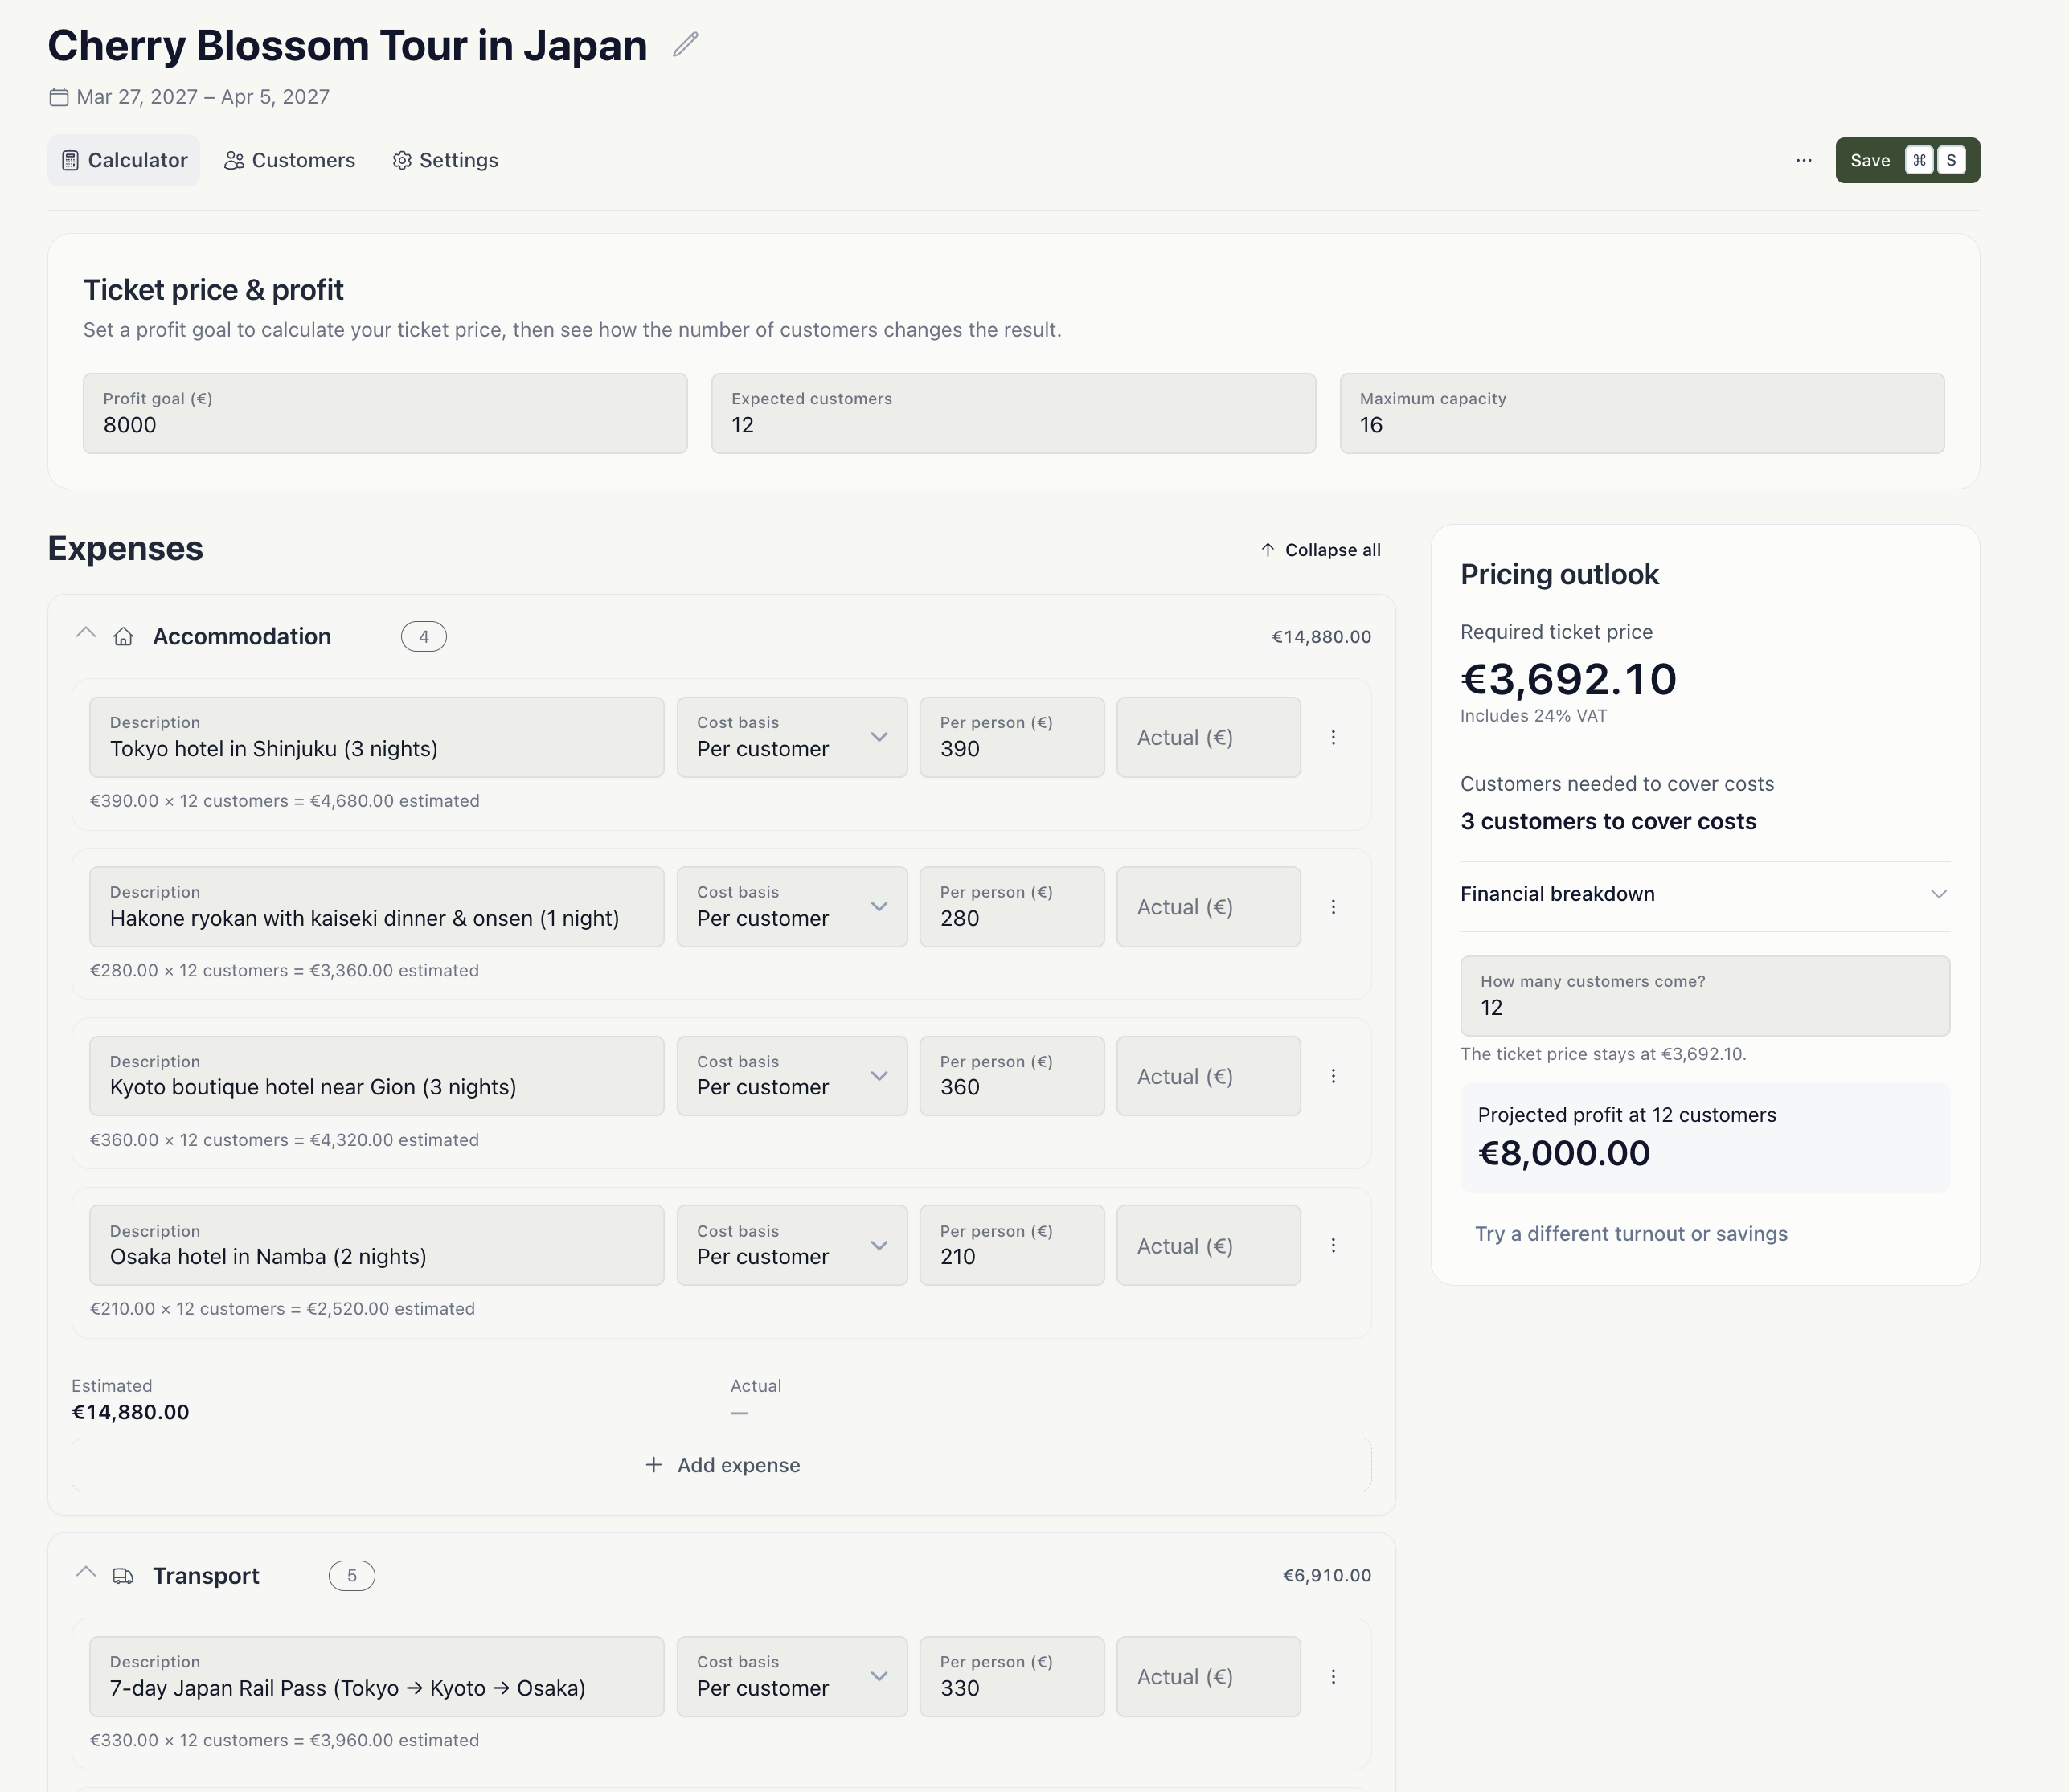The width and height of the screenshot is (2069, 1792).
Task: Open Cost basis dropdown for Osaka hotel row
Action: pyautogui.click(x=792, y=1245)
